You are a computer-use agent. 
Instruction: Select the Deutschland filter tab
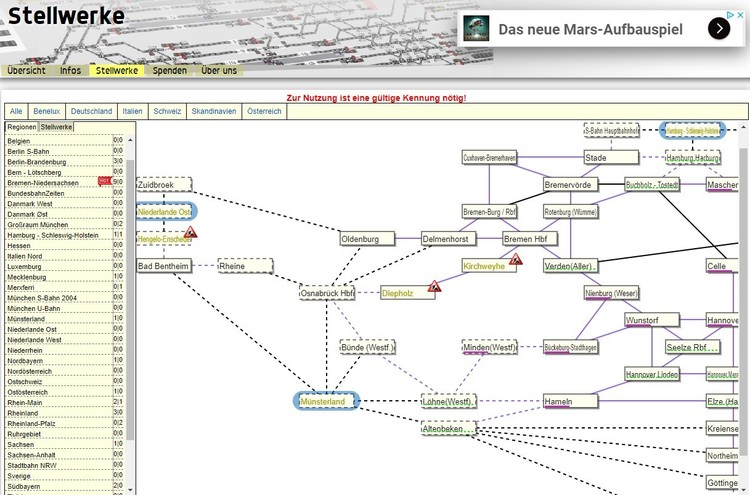click(91, 111)
